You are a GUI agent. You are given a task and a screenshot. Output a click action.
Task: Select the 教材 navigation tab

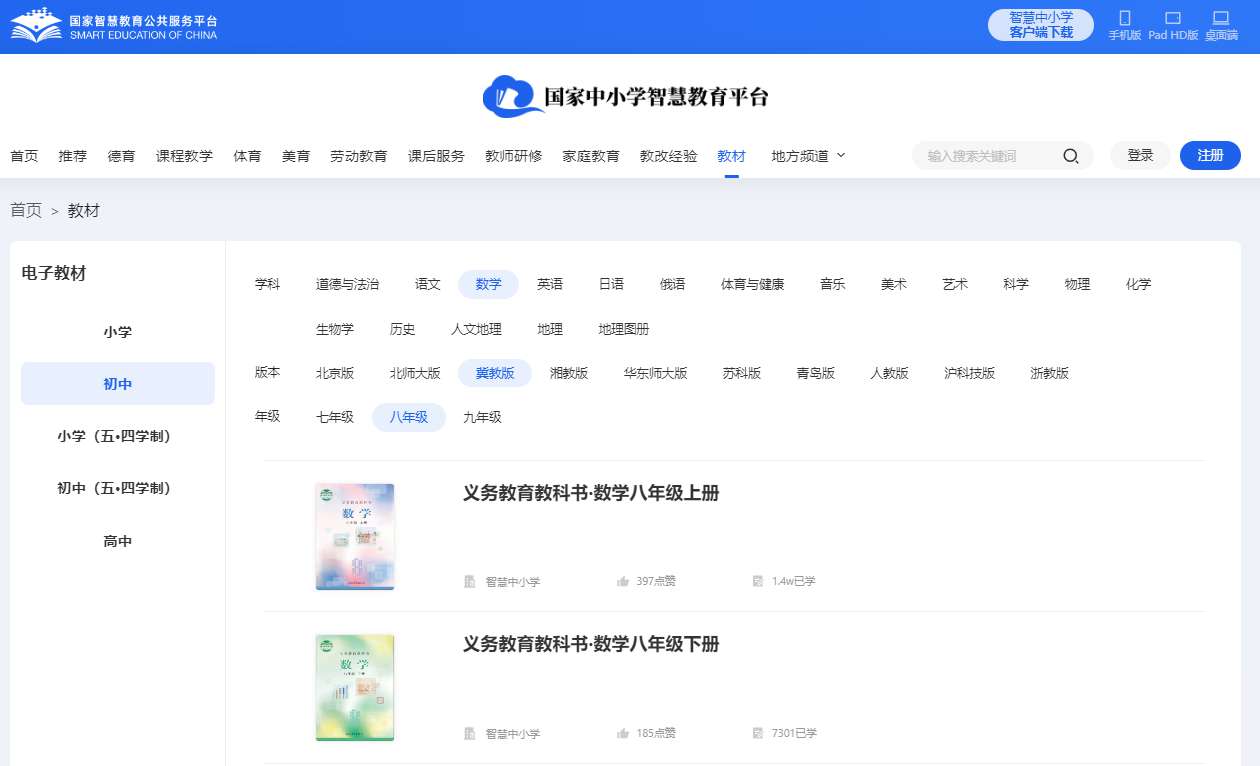731,156
